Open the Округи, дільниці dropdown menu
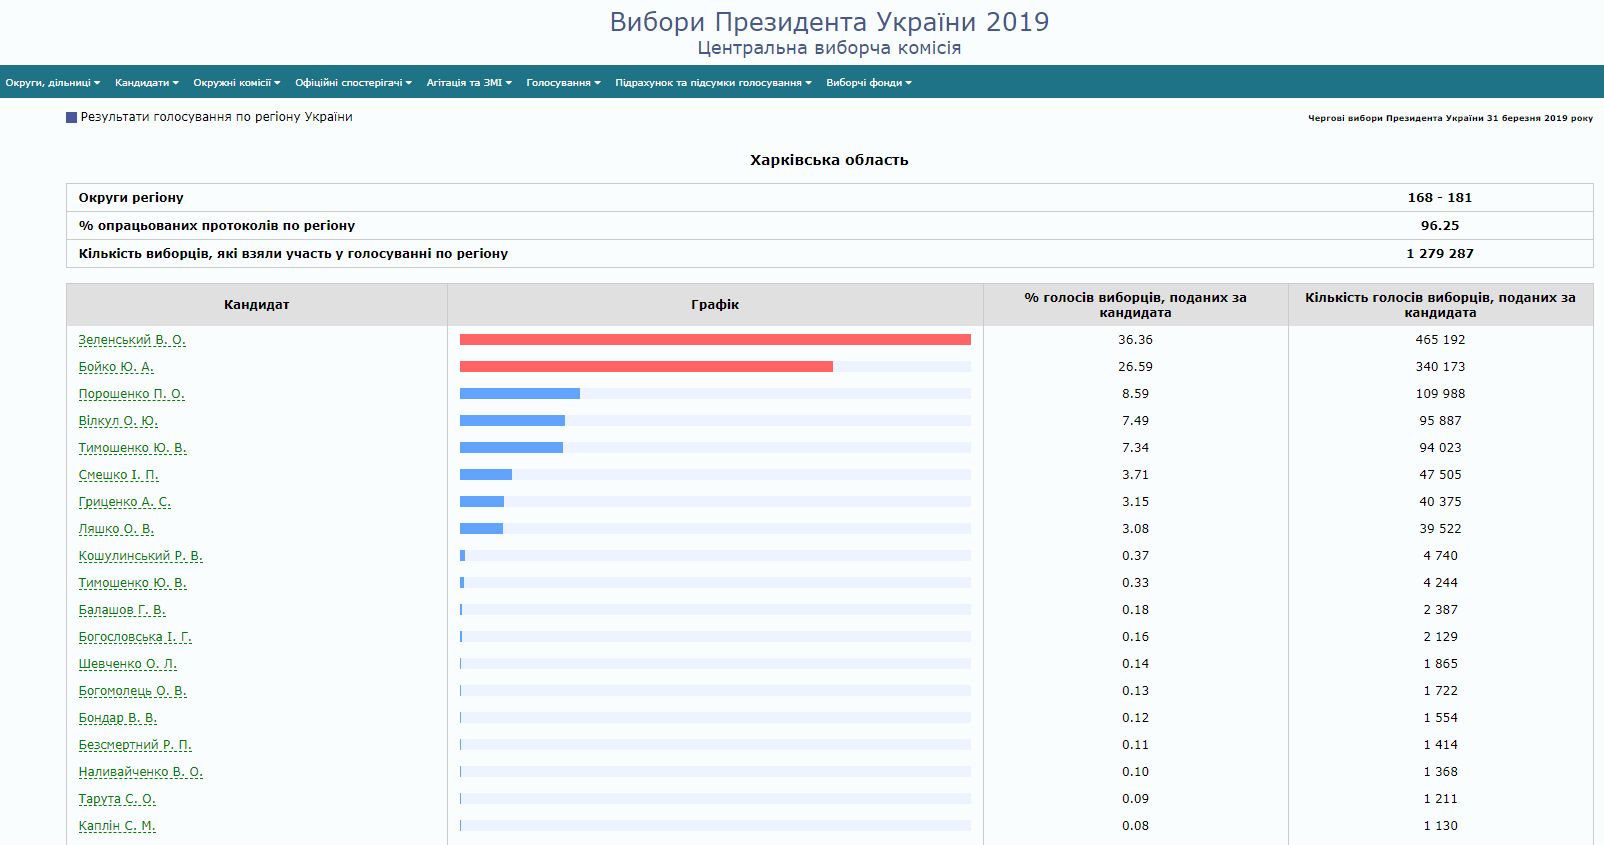 (x=53, y=83)
